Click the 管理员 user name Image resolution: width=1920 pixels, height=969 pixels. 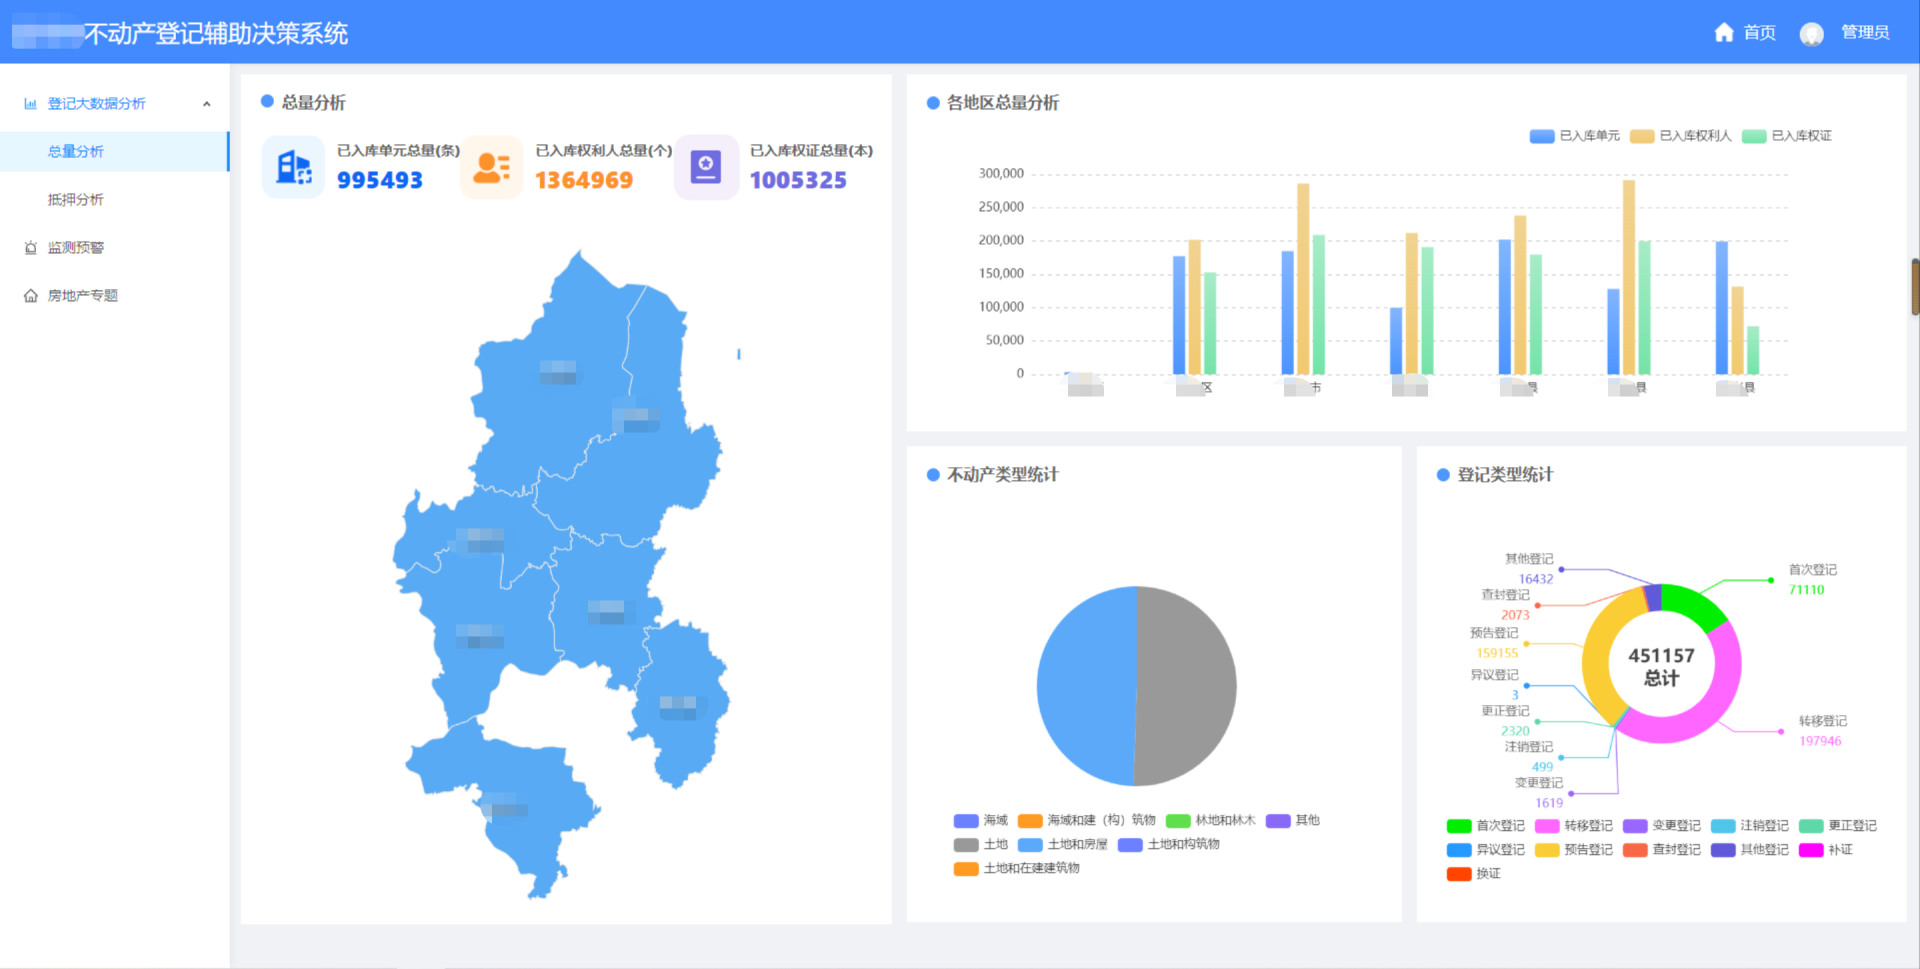1865,33
